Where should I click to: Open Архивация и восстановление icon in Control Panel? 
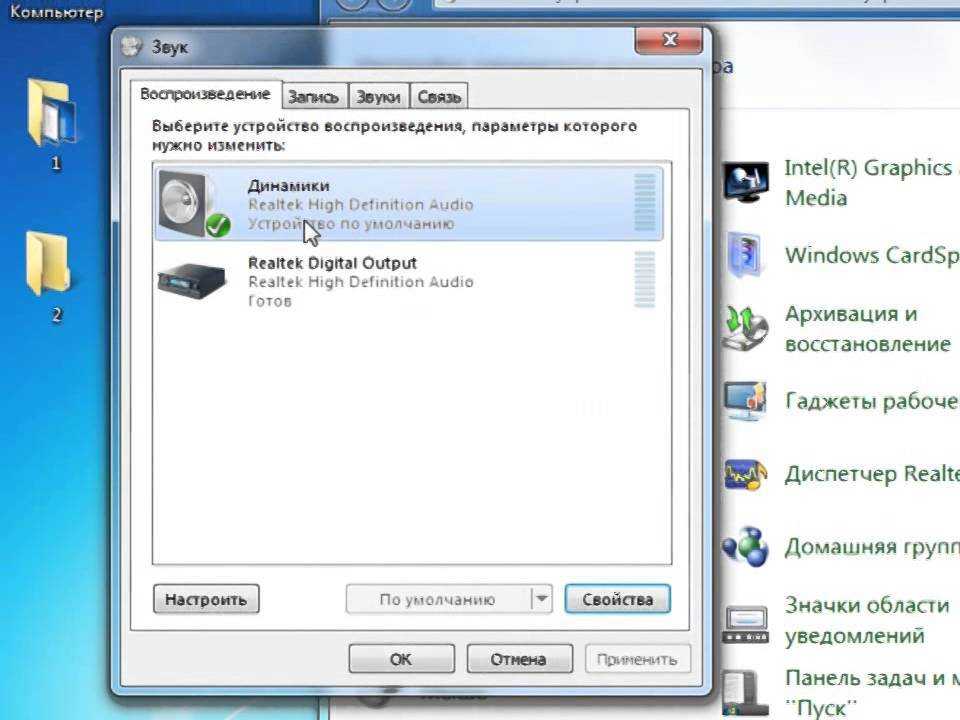click(745, 328)
